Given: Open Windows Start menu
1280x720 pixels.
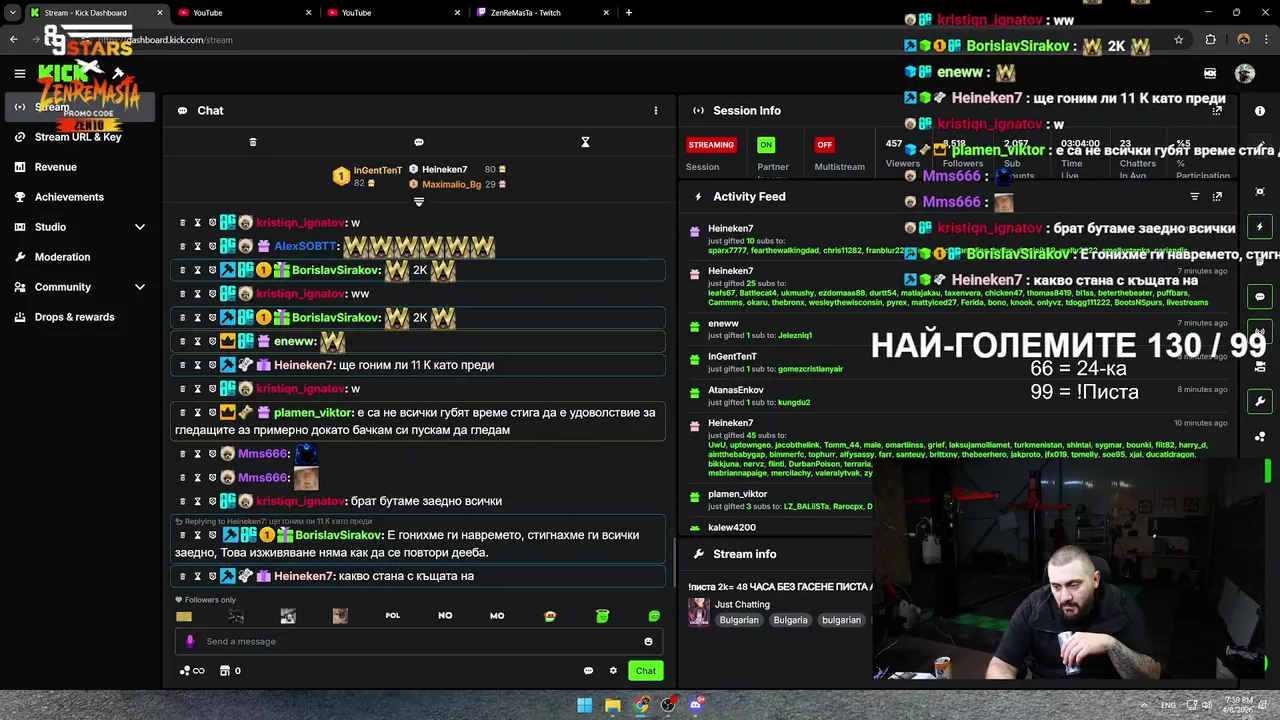Looking at the screenshot, I should 584,705.
